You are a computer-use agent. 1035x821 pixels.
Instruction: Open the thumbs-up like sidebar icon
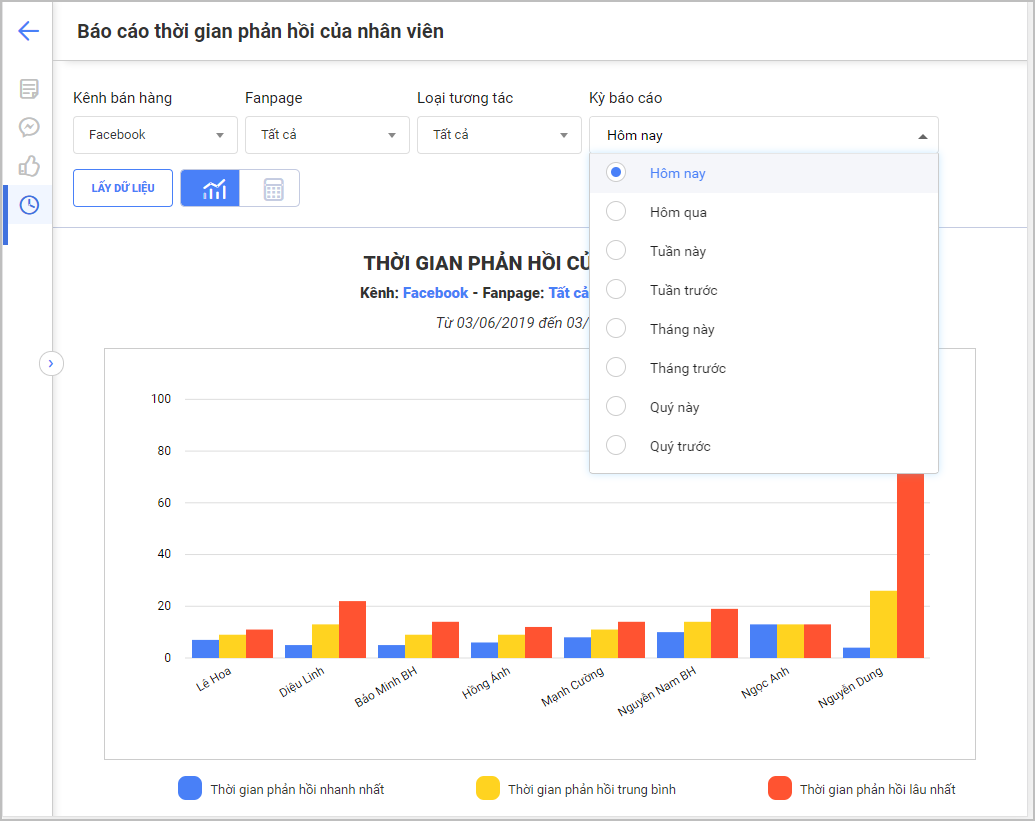(x=29, y=166)
